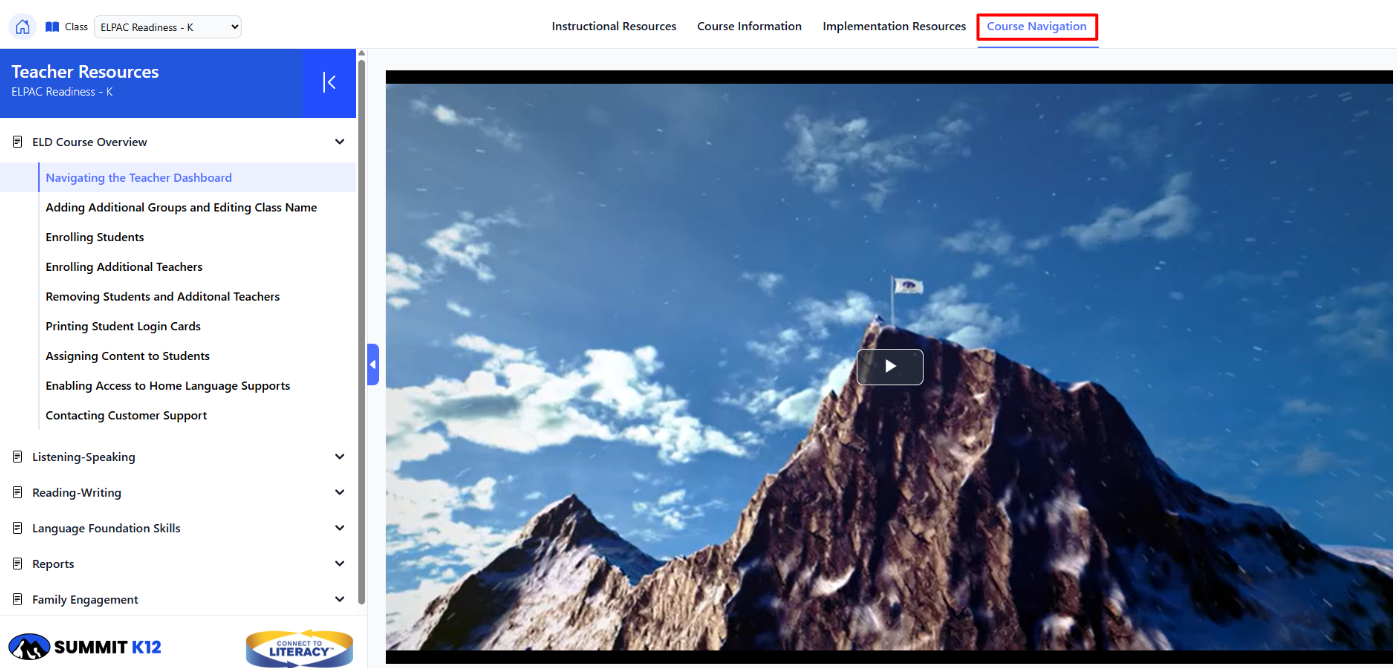Image resolution: width=1397 pixels, height=668 pixels.
Task: Click the Reports document icon
Action: pos(17,564)
